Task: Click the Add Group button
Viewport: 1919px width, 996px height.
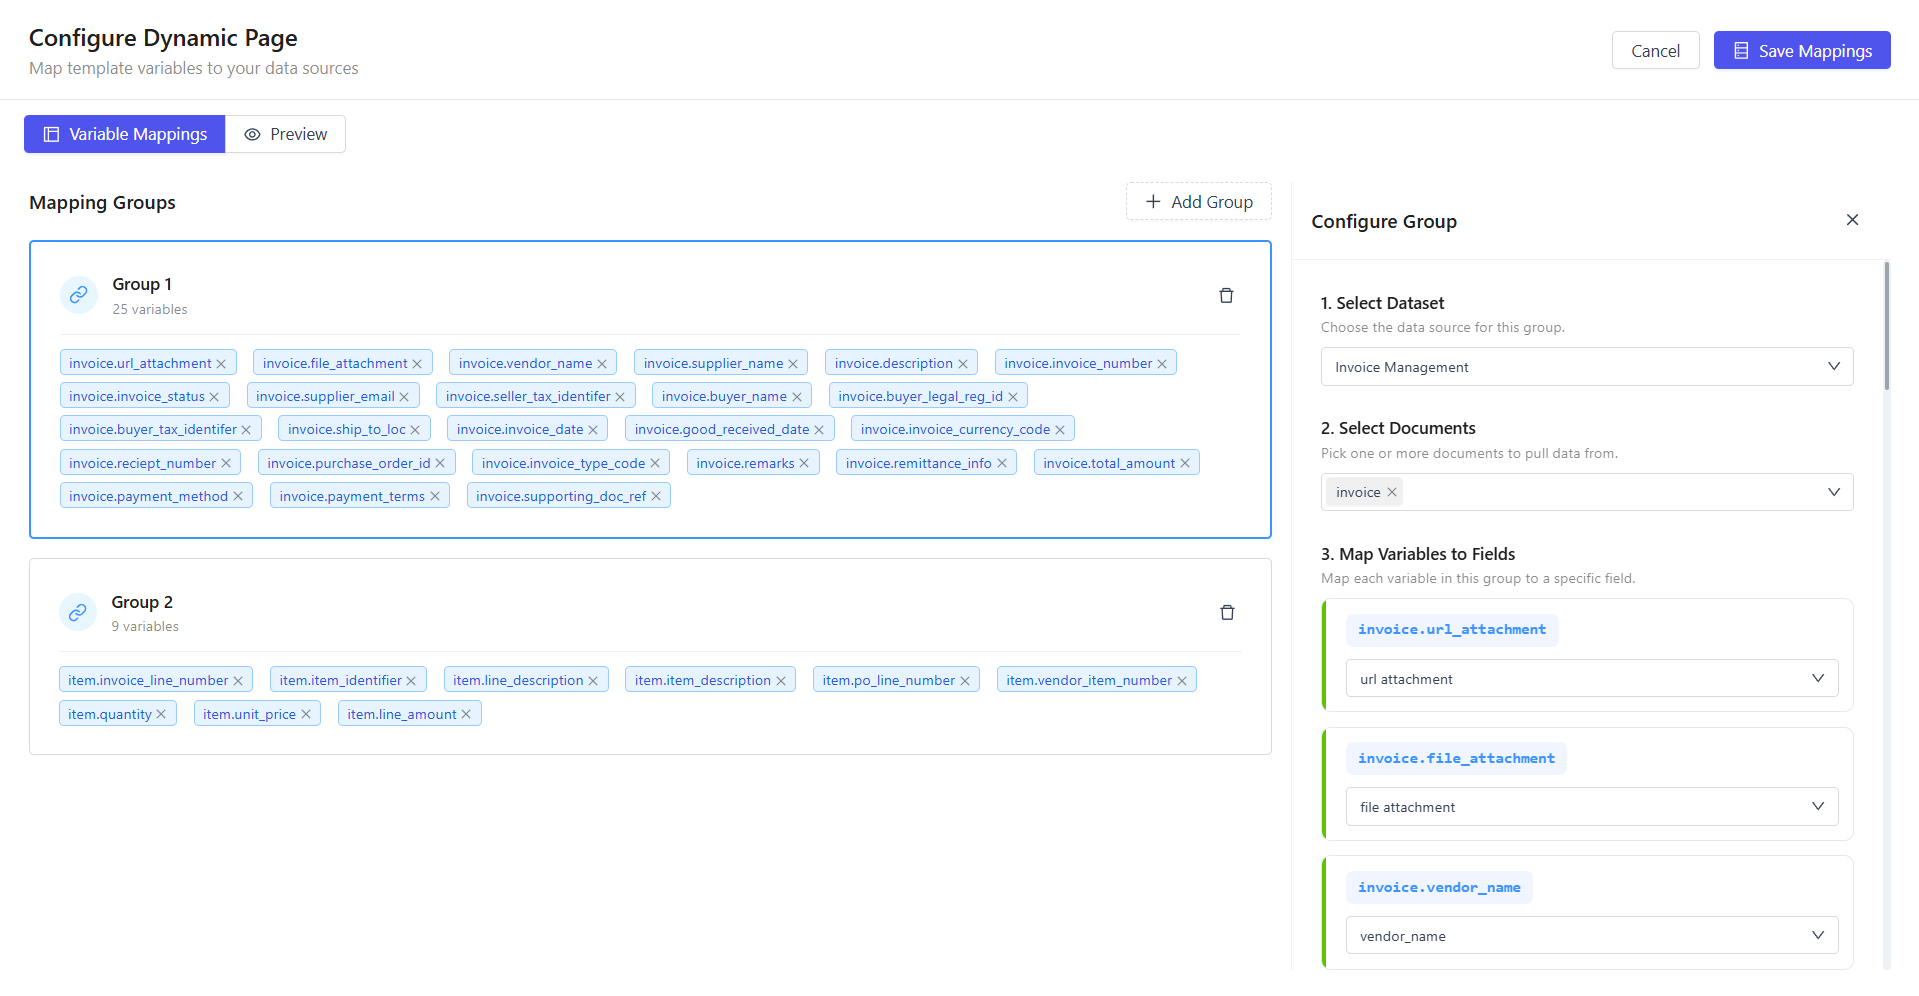Action: coord(1198,201)
